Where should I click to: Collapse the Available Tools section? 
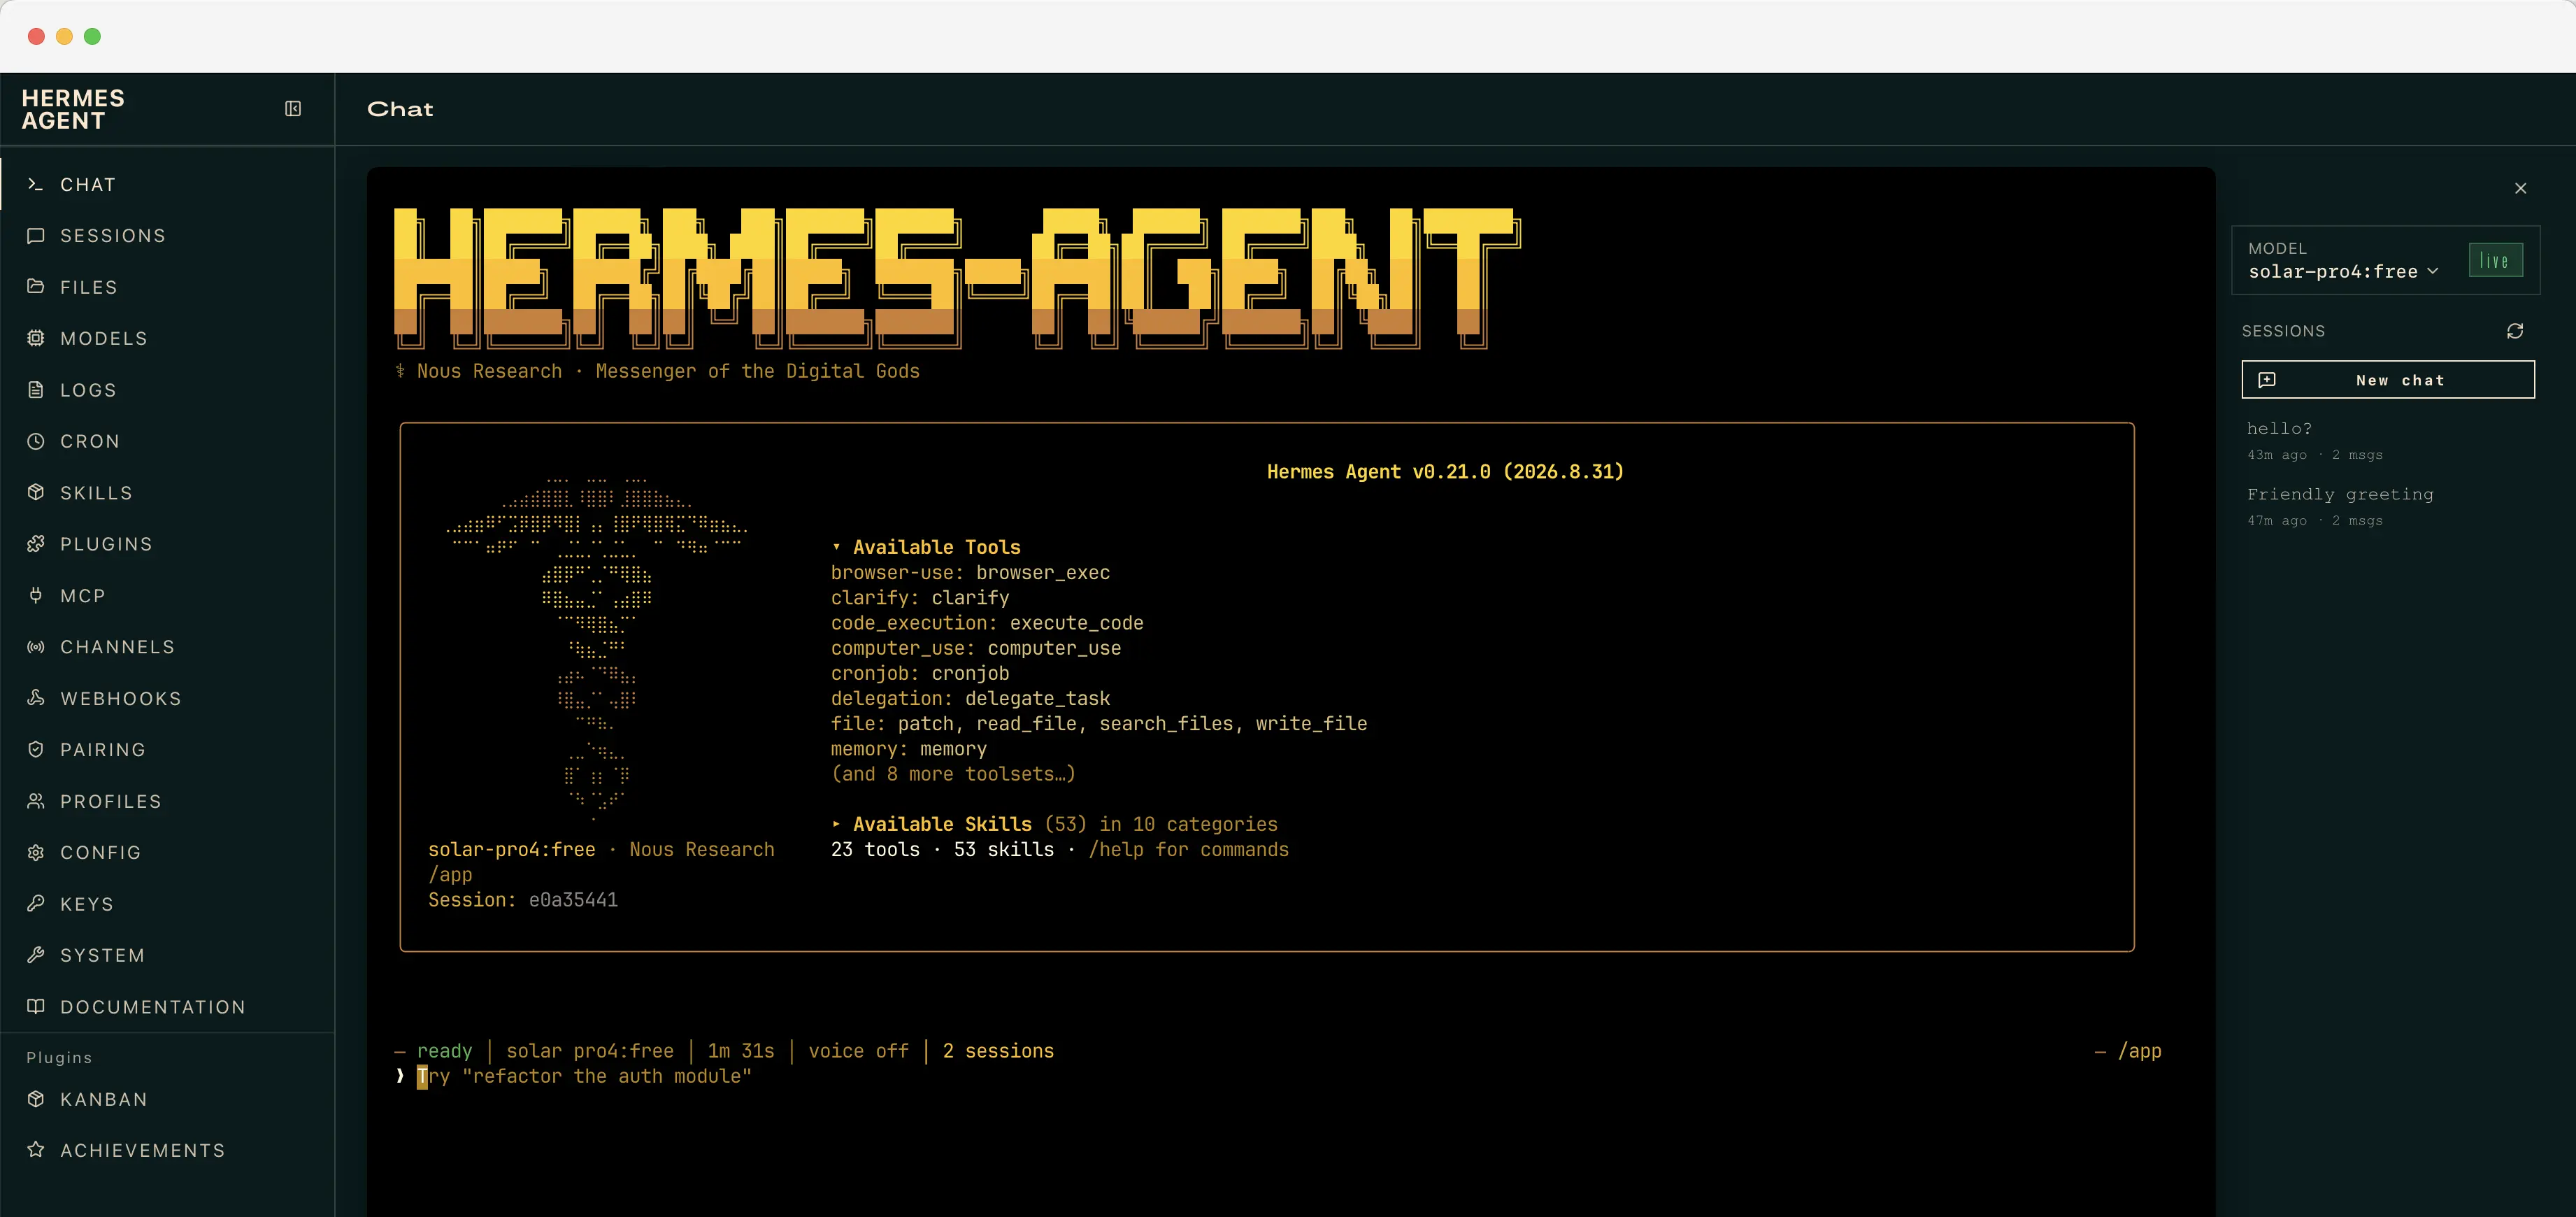click(x=926, y=547)
